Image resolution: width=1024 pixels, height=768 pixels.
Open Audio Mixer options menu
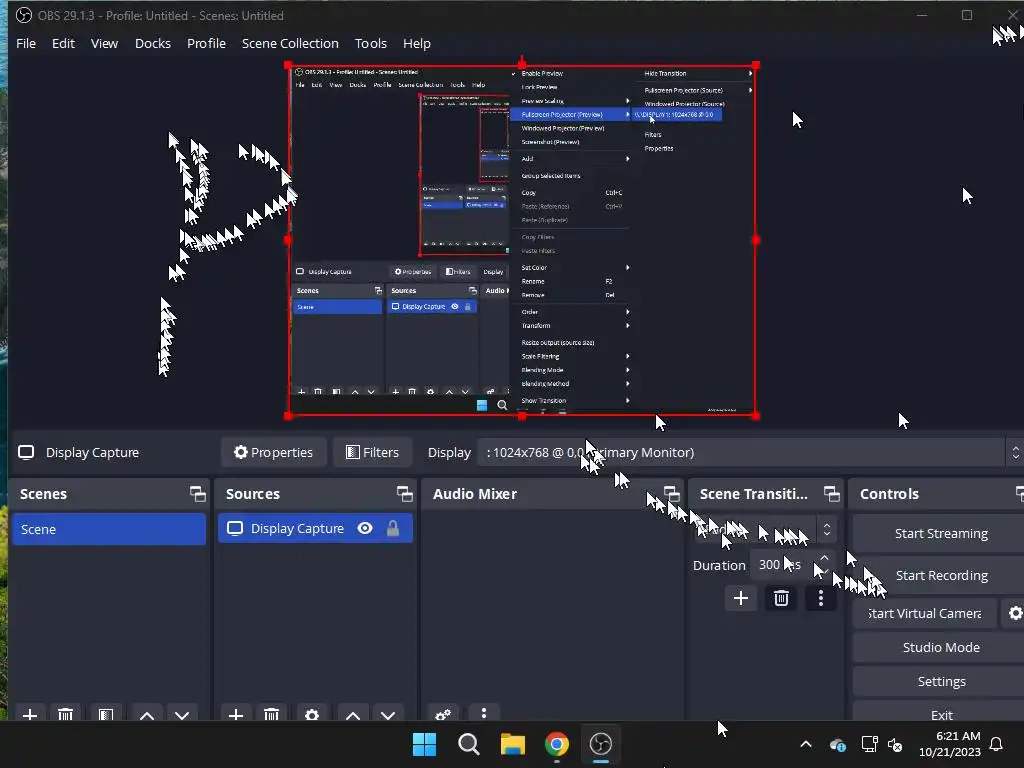[x=484, y=713]
